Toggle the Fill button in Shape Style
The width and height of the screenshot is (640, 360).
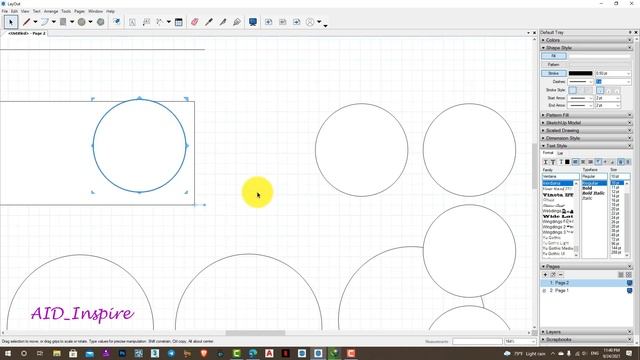(554, 56)
